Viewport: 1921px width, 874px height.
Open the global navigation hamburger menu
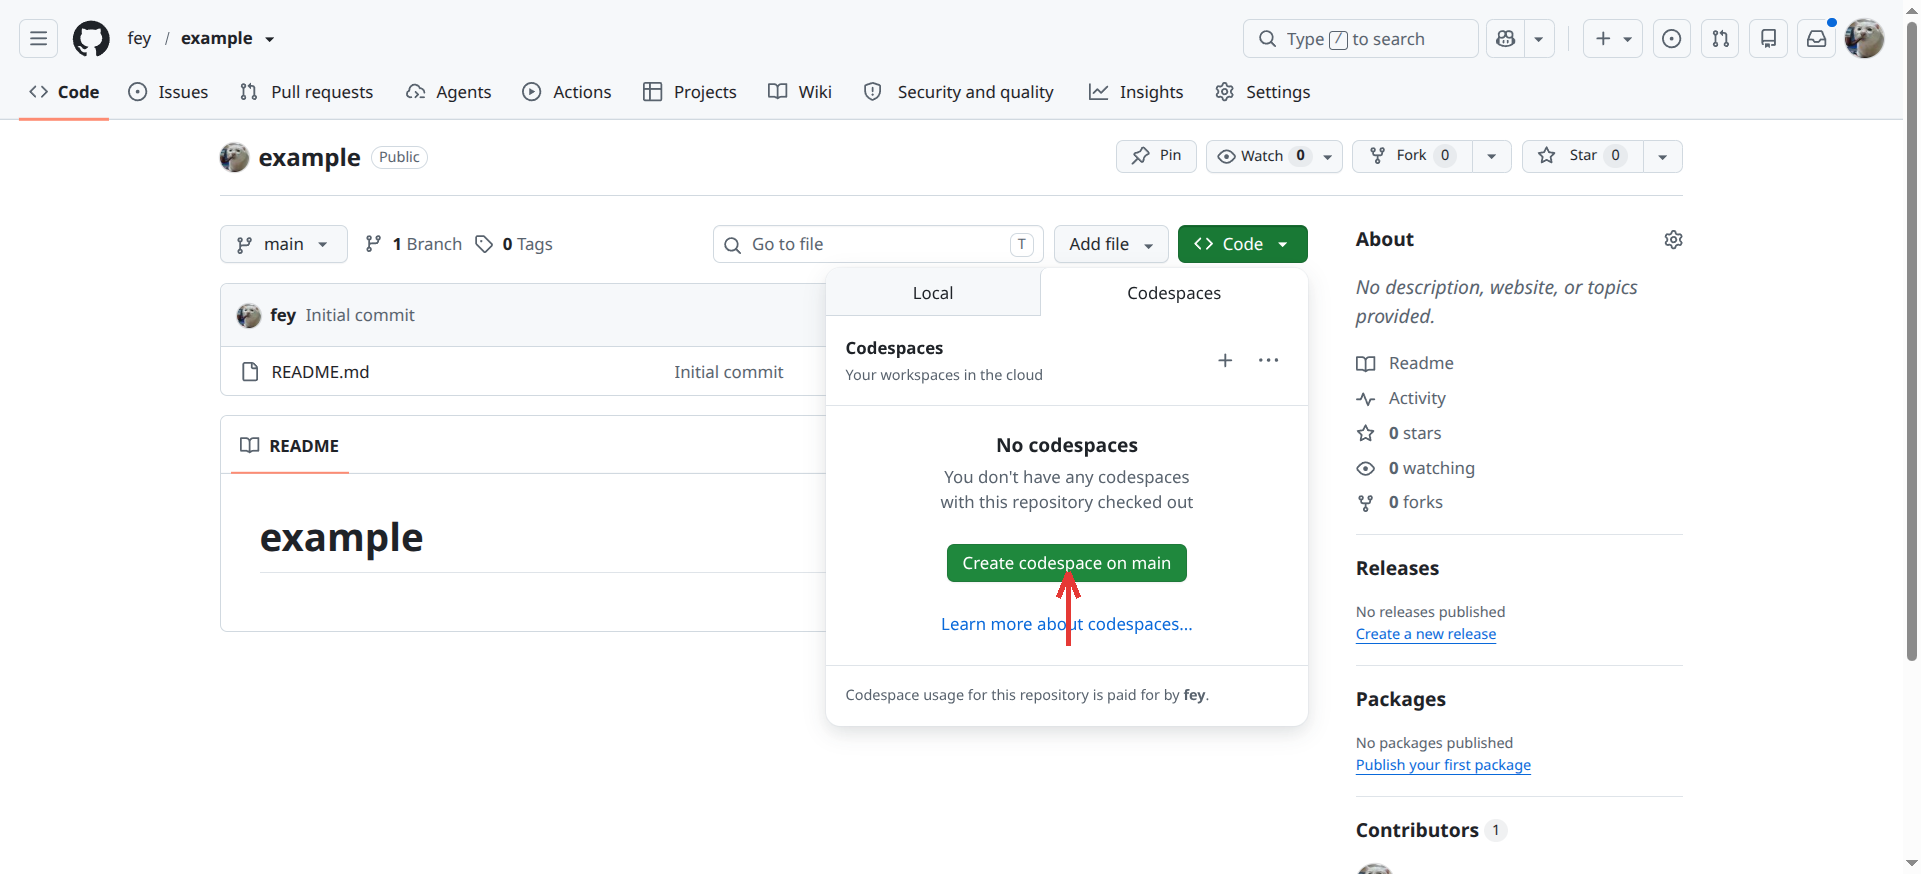38,39
